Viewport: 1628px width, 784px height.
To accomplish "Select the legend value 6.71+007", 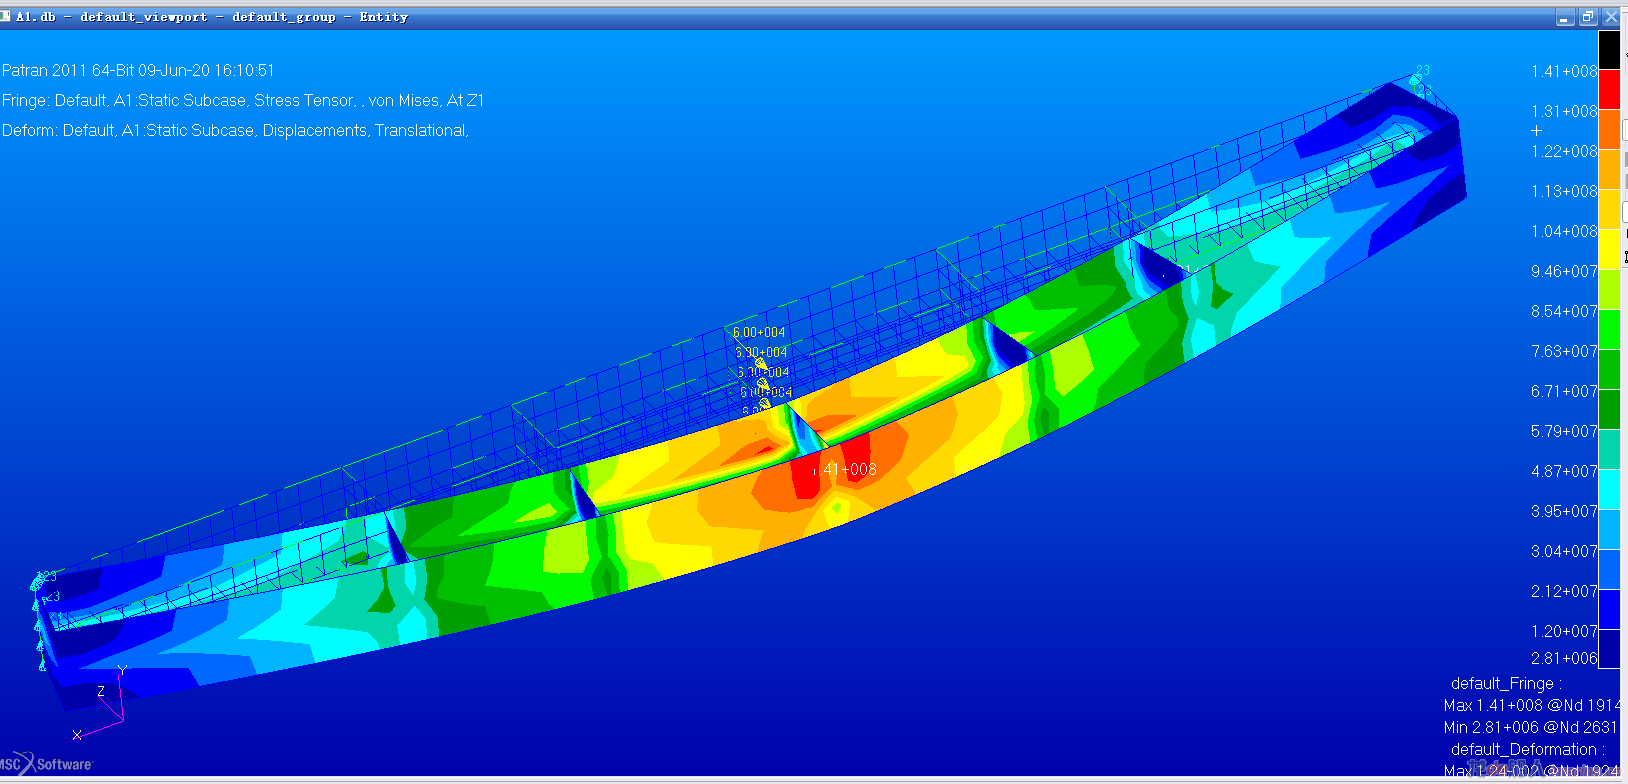I will pos(1564,391).
